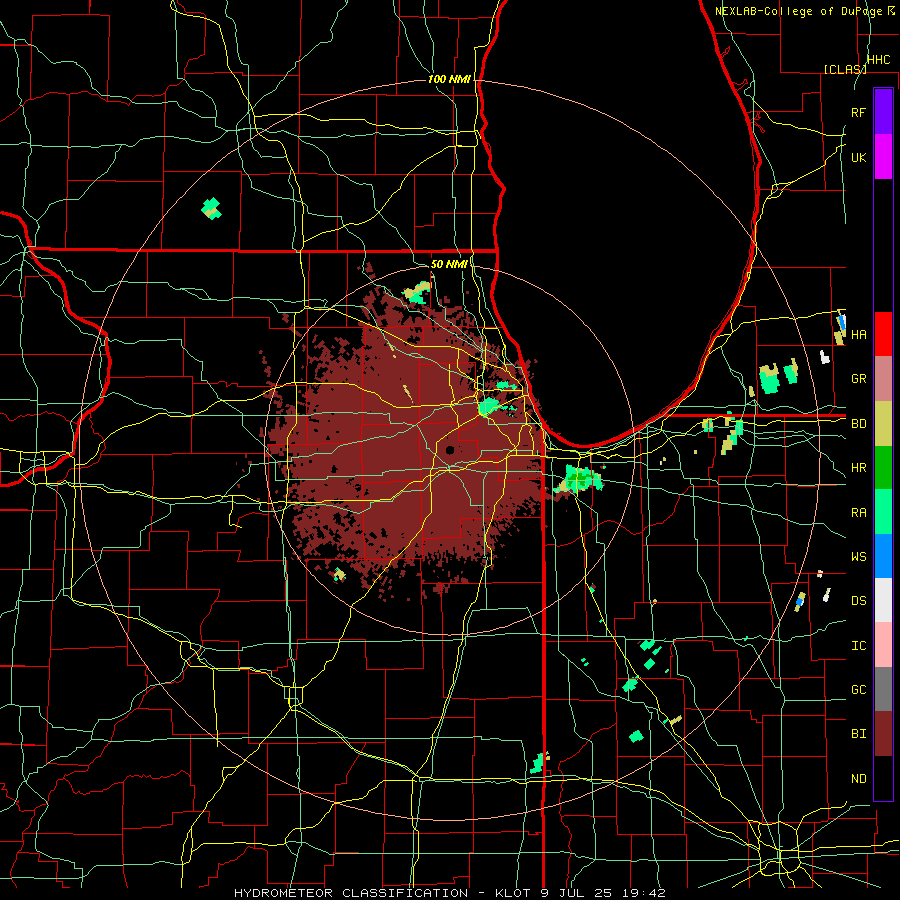Click the "WS" legend label
The width and height of the screenshot is (900, 900).
[x=858, y=557]
